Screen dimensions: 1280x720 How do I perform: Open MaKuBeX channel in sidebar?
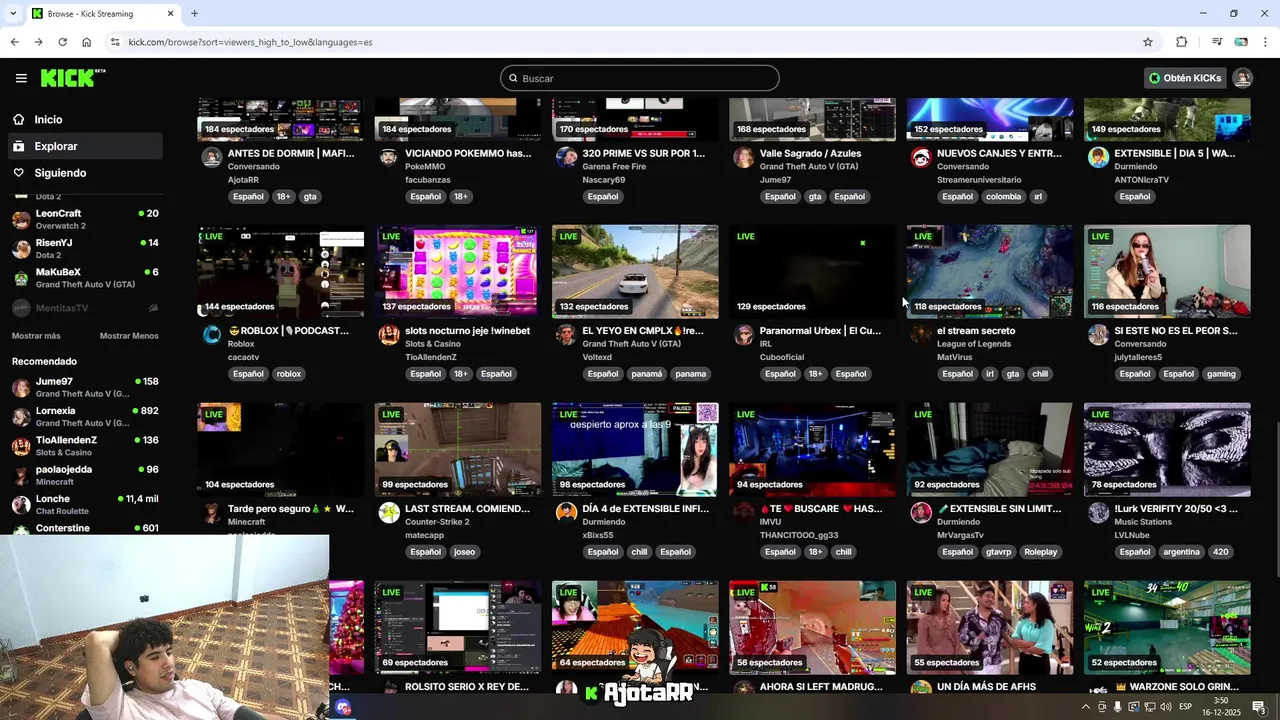(x=85, y=278)
